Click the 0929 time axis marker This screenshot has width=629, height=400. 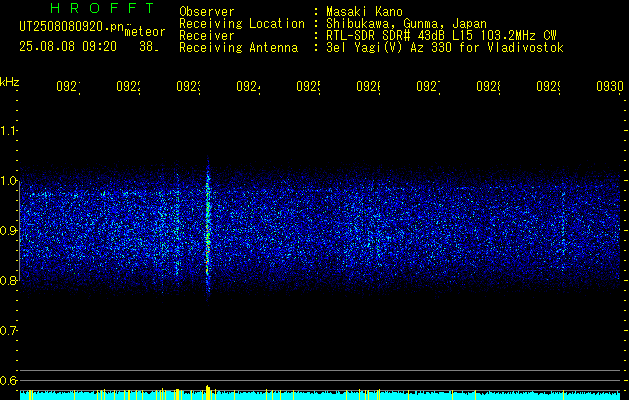(548, 87)
